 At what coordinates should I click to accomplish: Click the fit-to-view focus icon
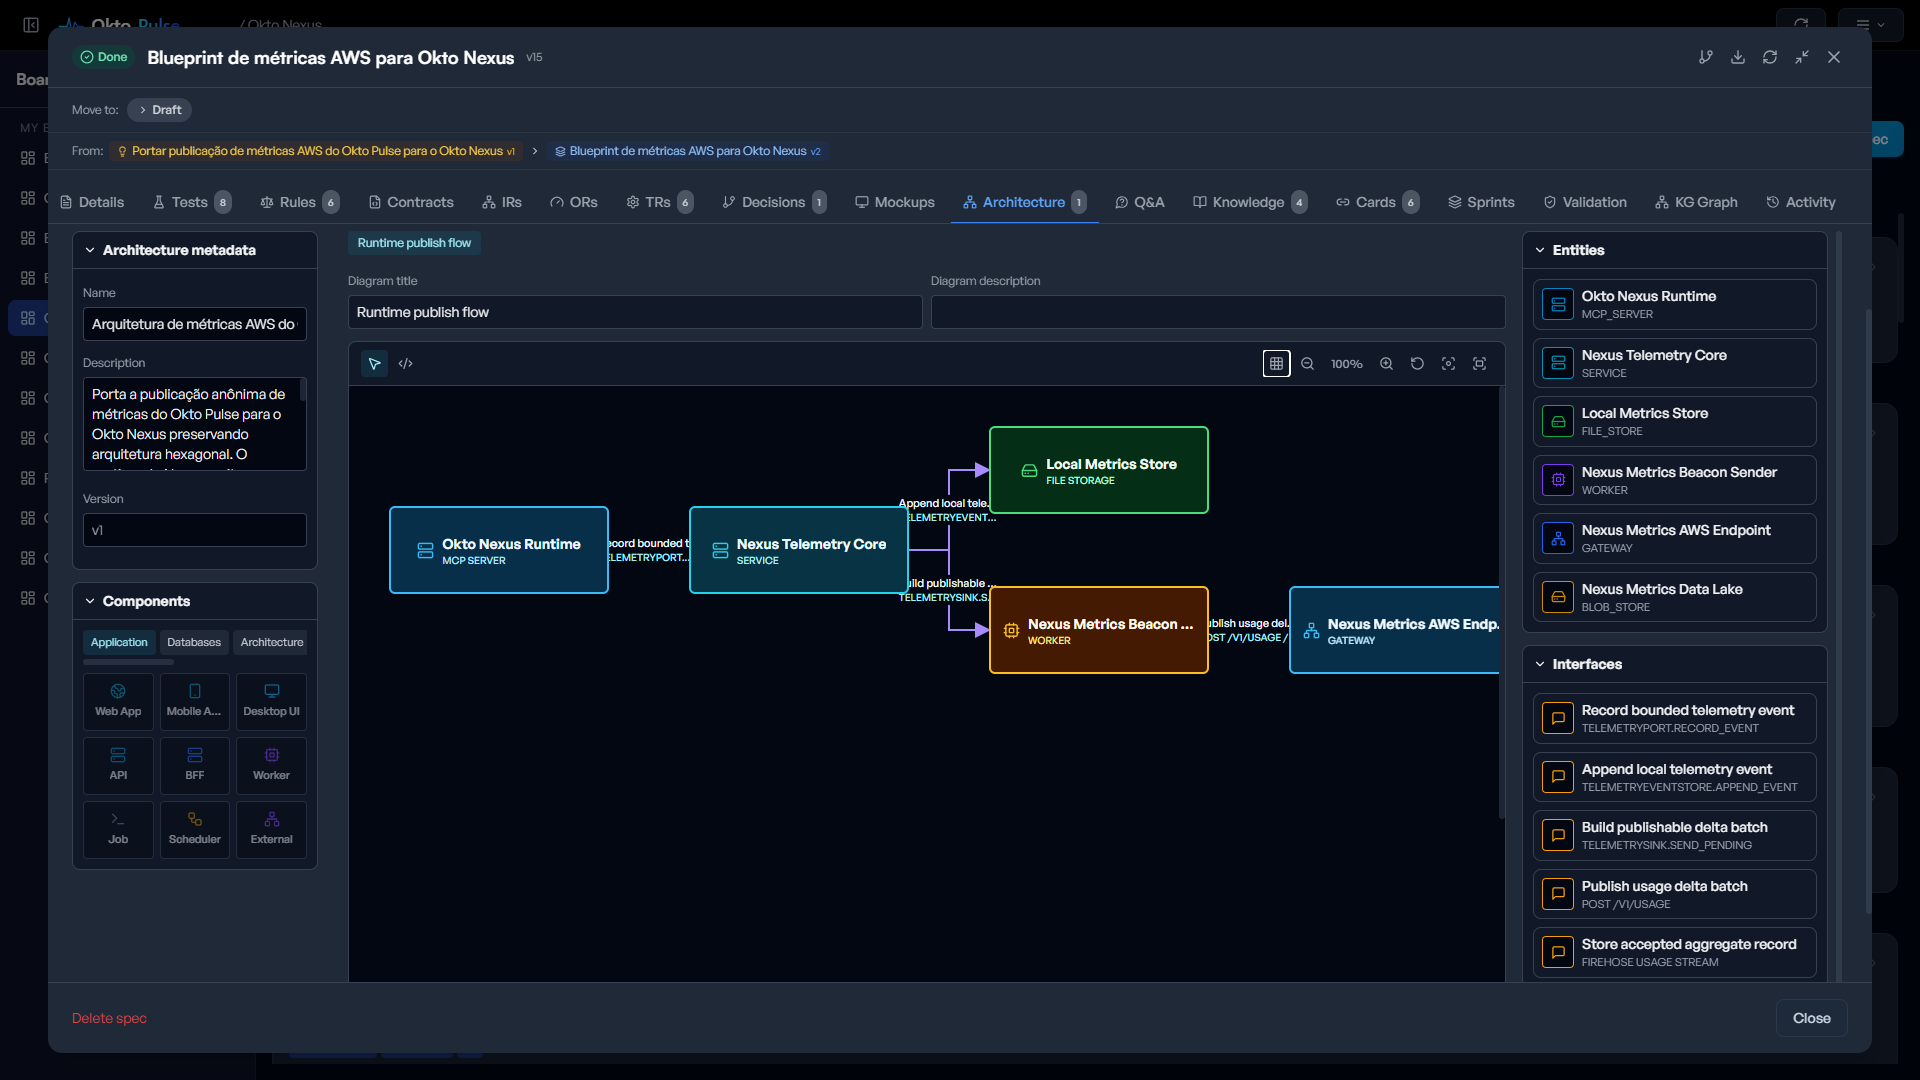click(1448, 364)
